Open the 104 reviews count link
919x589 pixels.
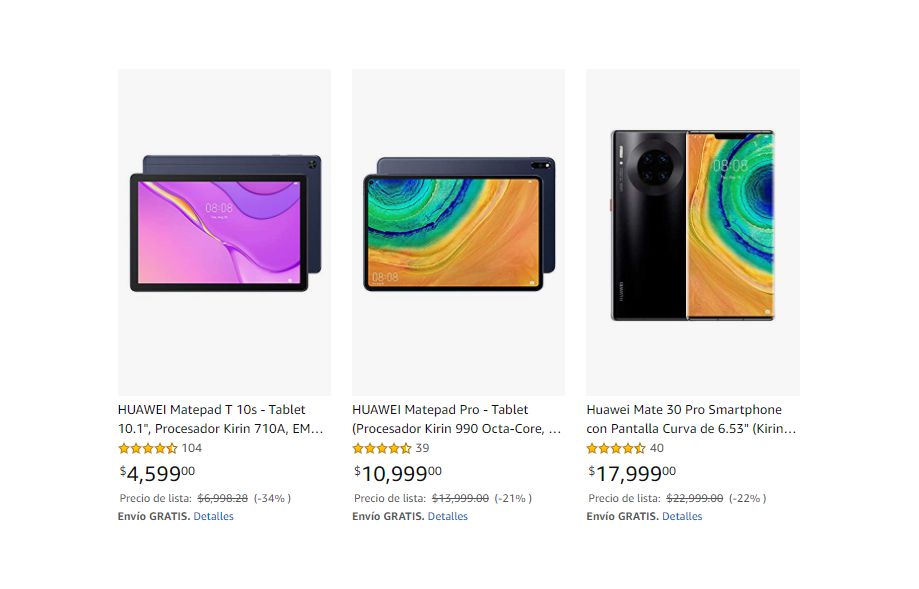pyautogui.click(x=192, y=448)
